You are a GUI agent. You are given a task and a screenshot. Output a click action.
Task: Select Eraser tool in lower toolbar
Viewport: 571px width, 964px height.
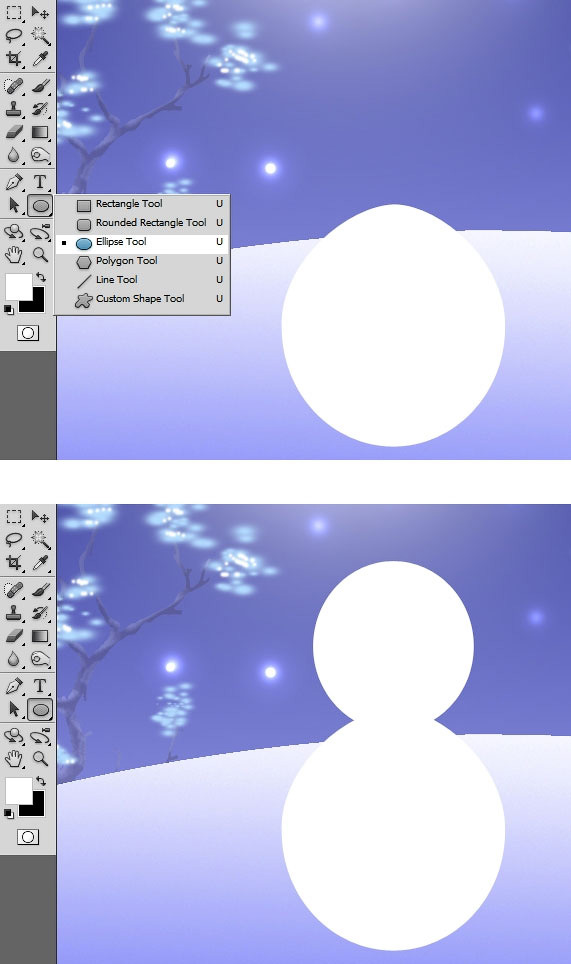[14, 636]
